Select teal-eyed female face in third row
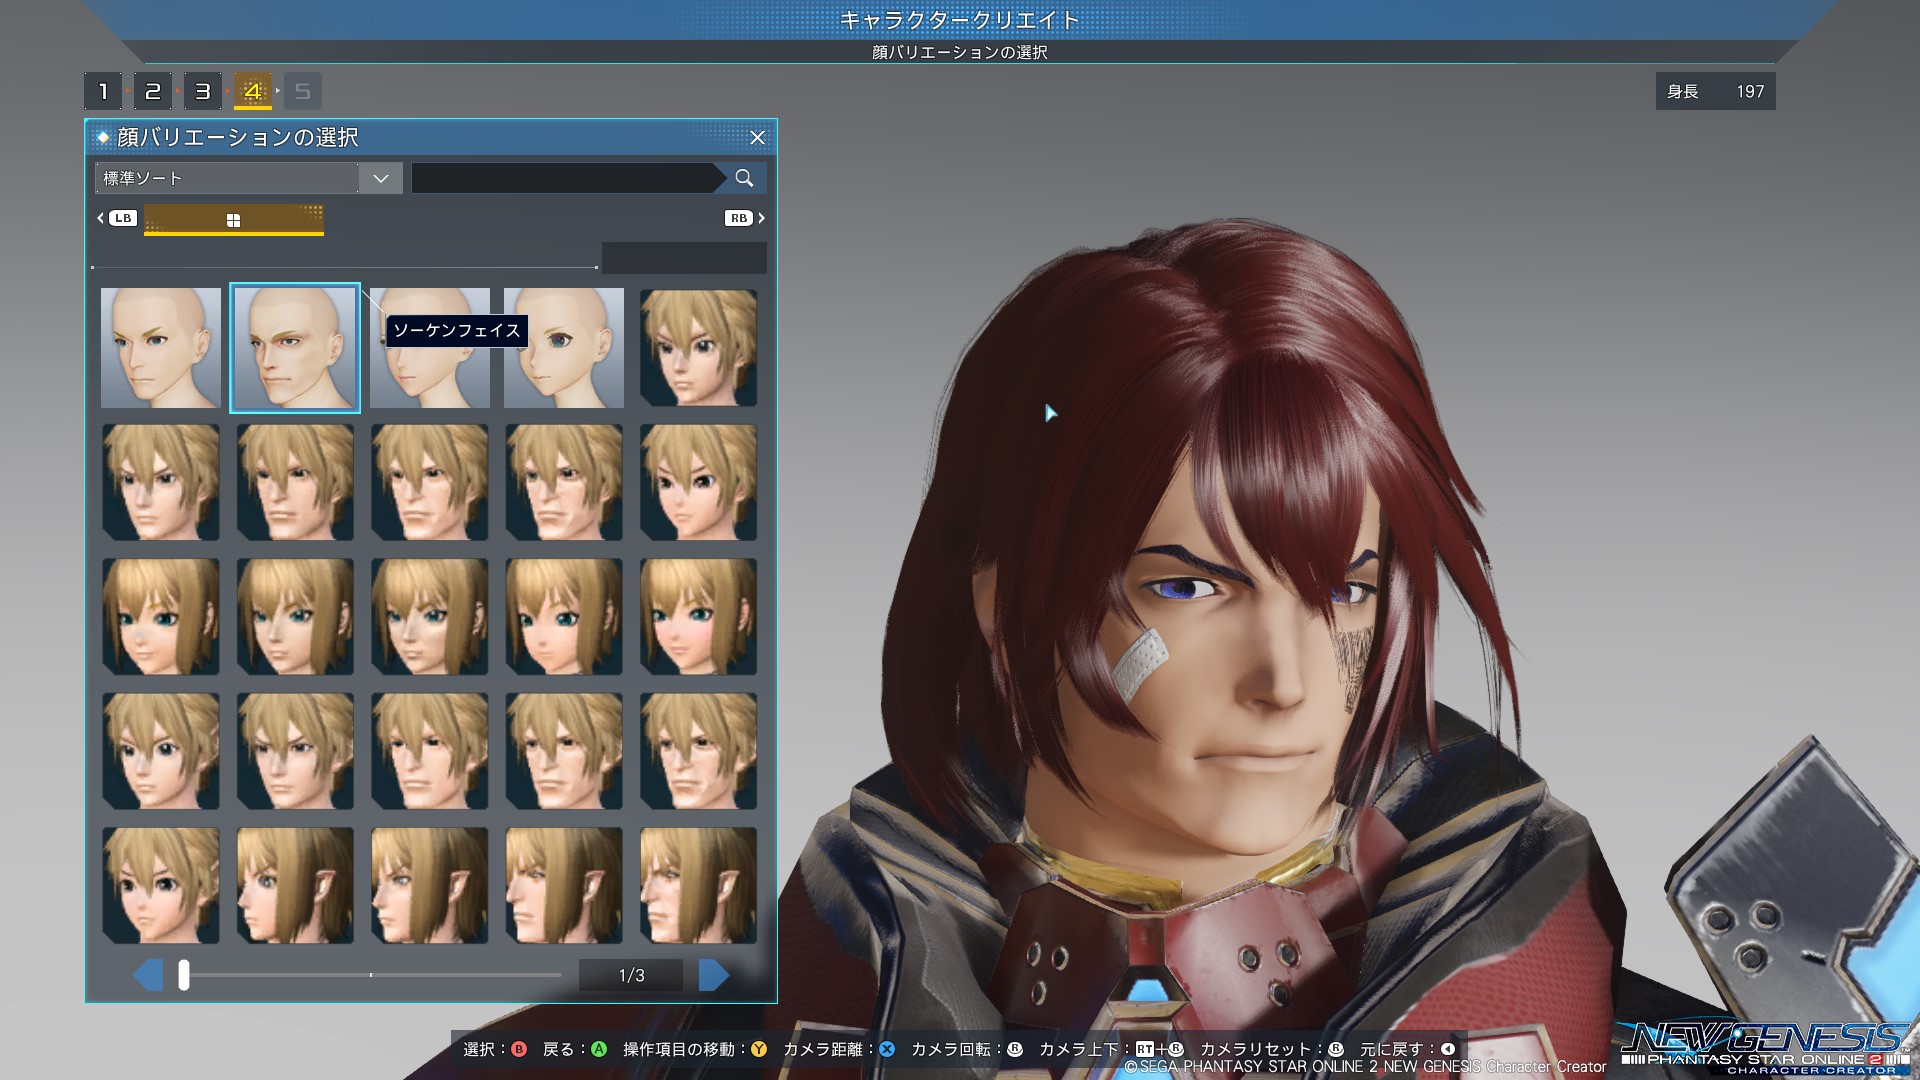The height and width of the screenshot is (1080, 1920). pos(160,616)
